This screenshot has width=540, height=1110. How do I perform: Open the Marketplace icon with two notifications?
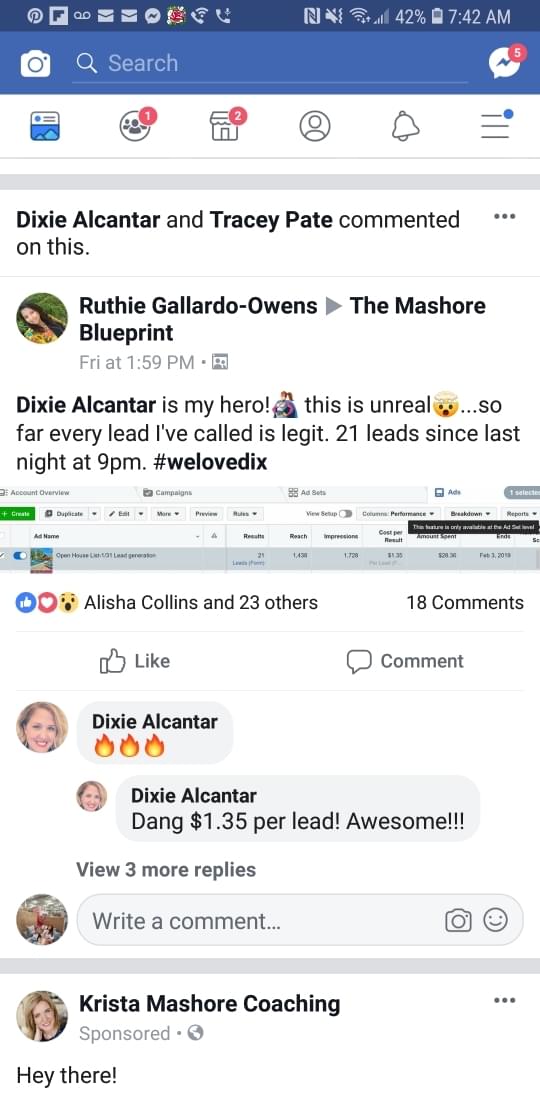[x=227, y=125]
